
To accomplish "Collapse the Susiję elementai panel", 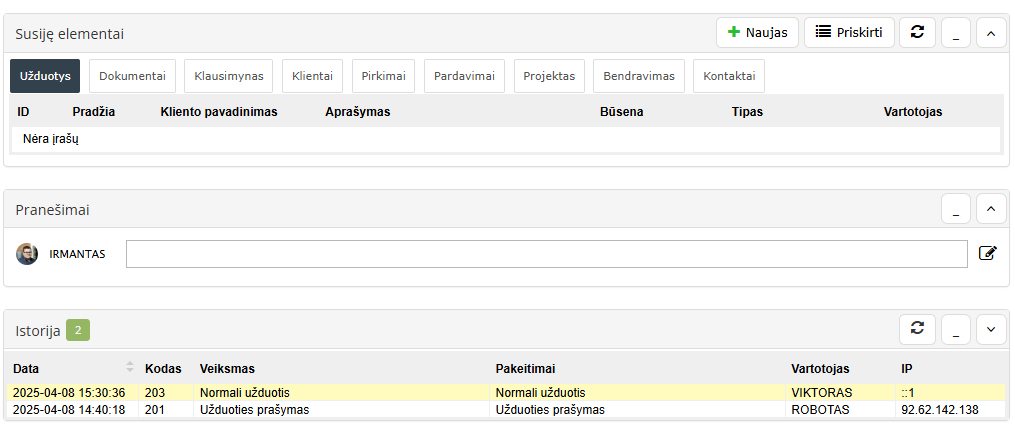I will click(x=990, y=33).
